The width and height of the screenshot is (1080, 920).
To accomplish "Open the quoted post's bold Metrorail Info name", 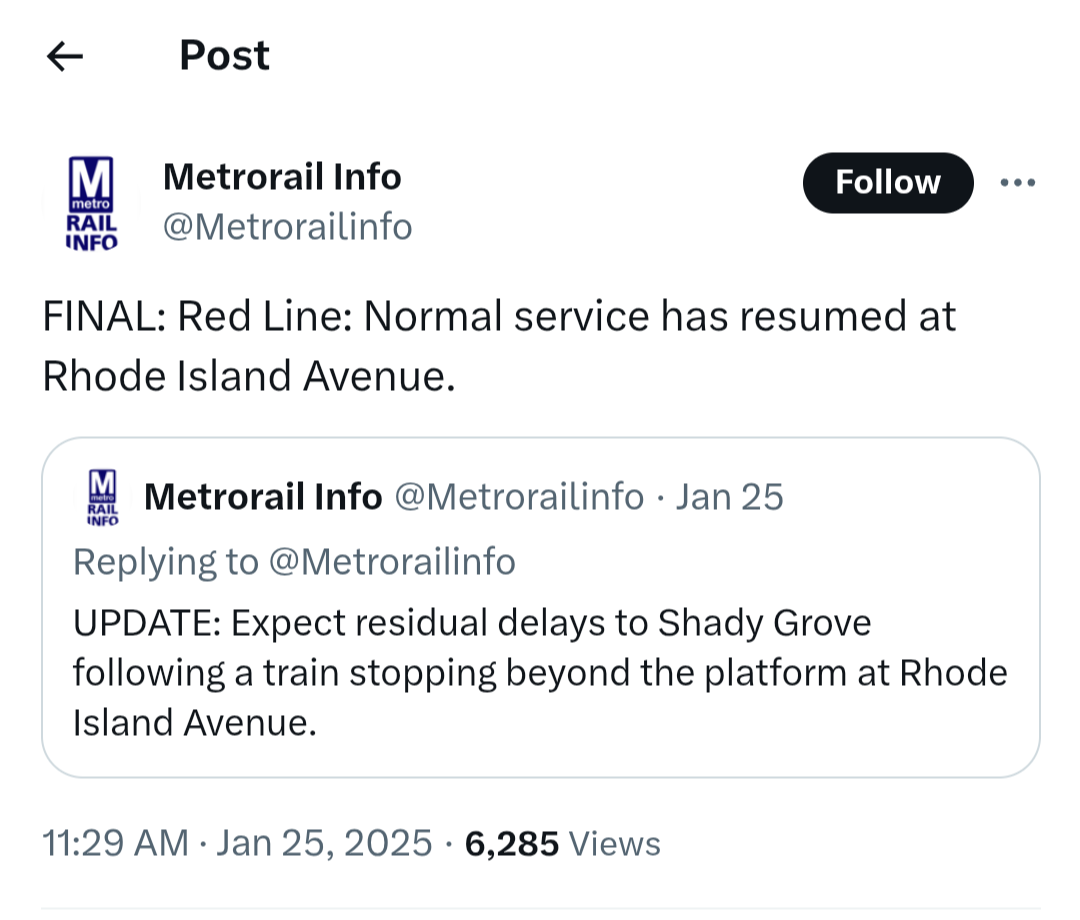I will coord(263,496).
